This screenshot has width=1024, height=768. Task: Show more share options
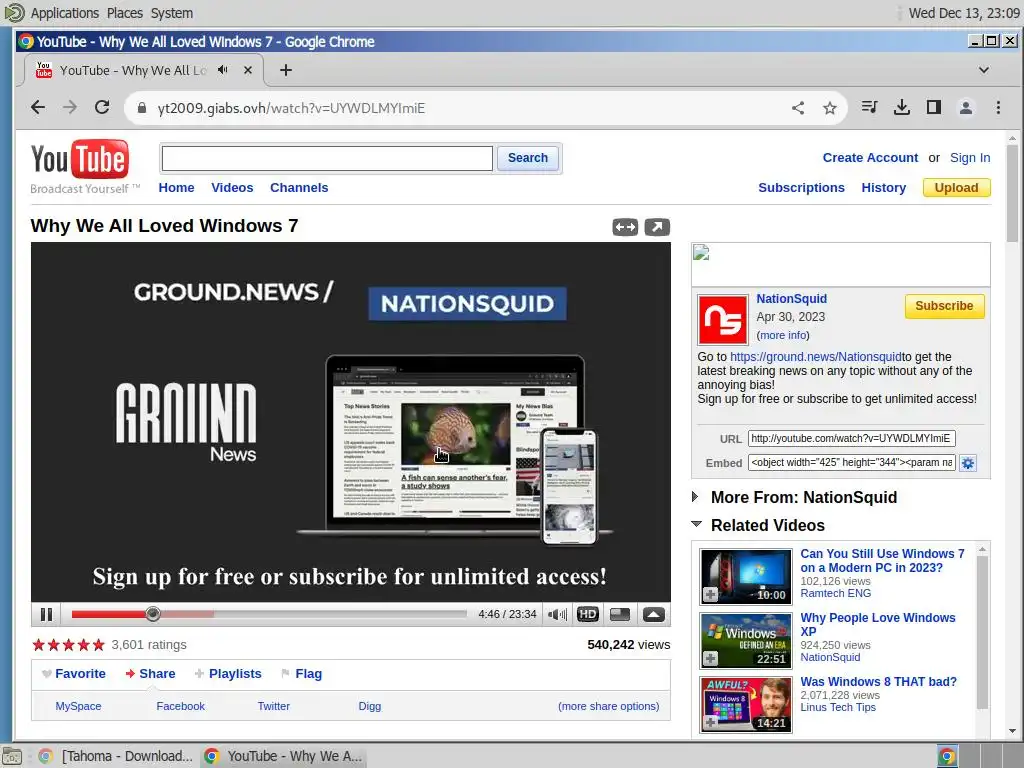[608, 706]
